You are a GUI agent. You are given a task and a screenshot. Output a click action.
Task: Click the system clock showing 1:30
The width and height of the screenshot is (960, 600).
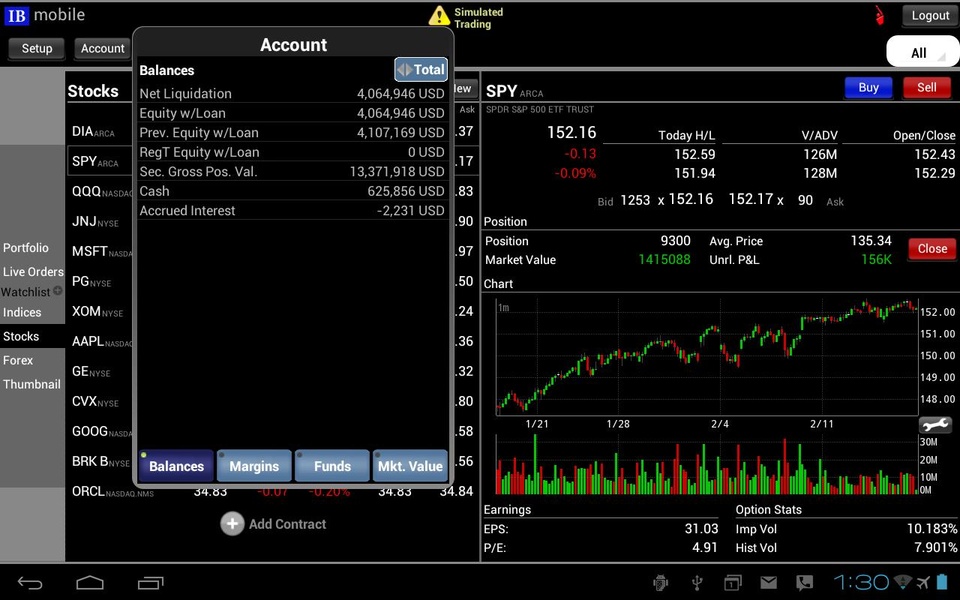click(861, 582)
